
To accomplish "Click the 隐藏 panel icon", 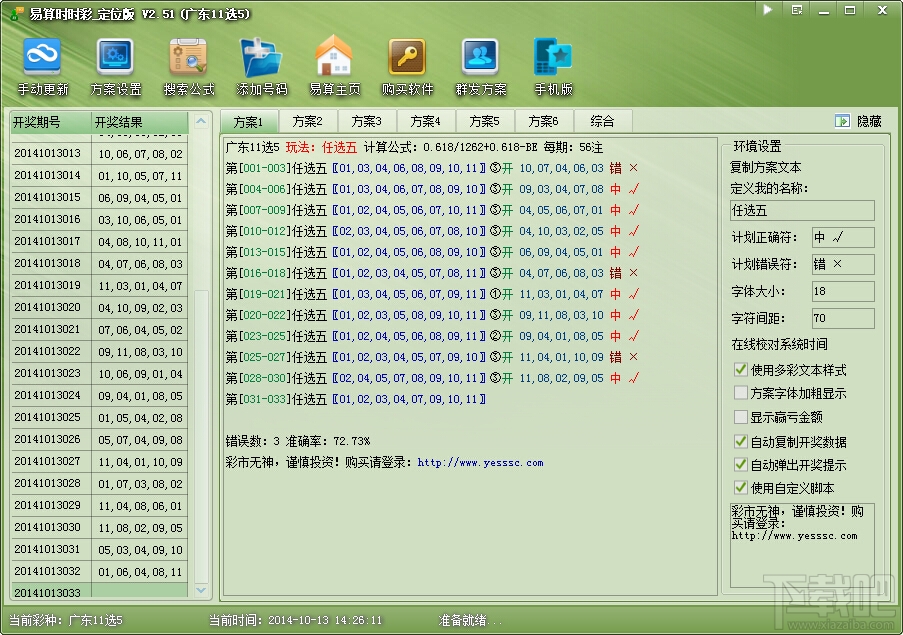I will [843, 121].
